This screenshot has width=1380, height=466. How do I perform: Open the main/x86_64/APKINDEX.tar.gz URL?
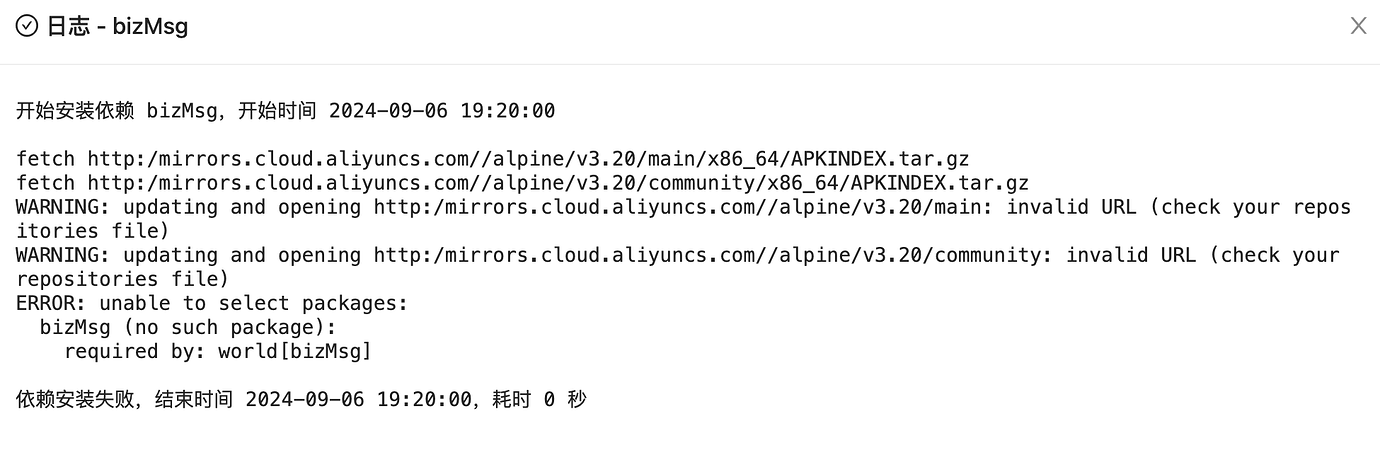pos(528,159)
